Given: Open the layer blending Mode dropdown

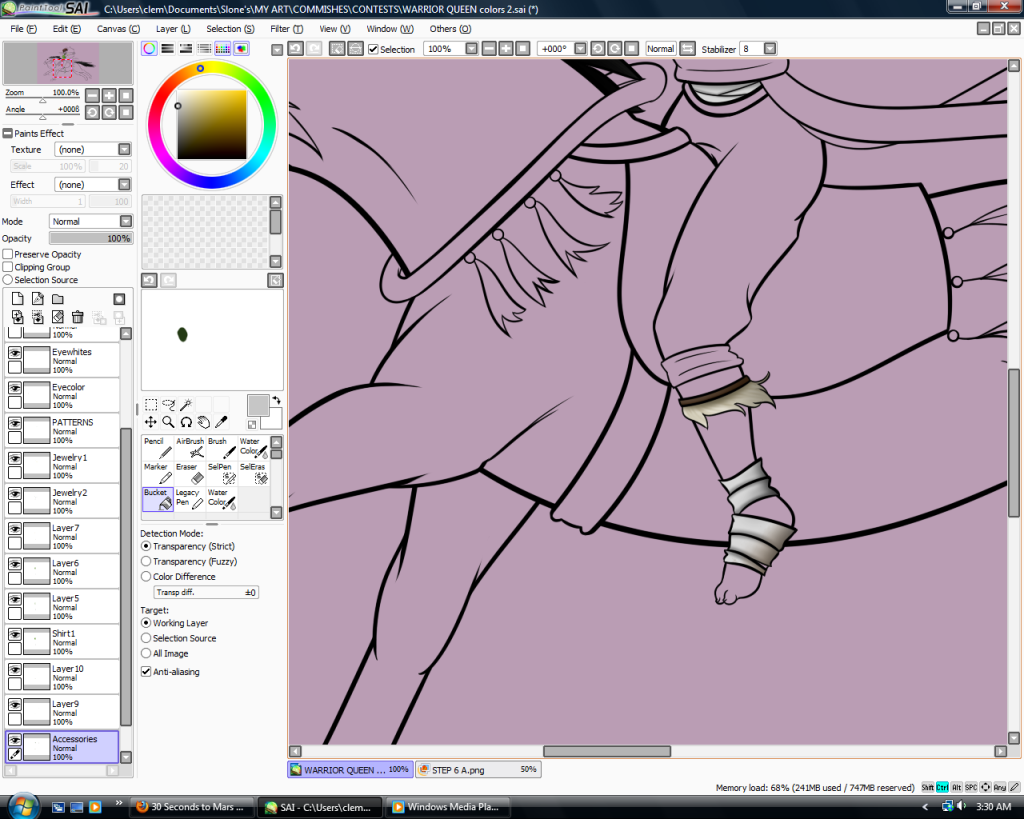Looking at the screenshot, I should click(x=125, y=221).
